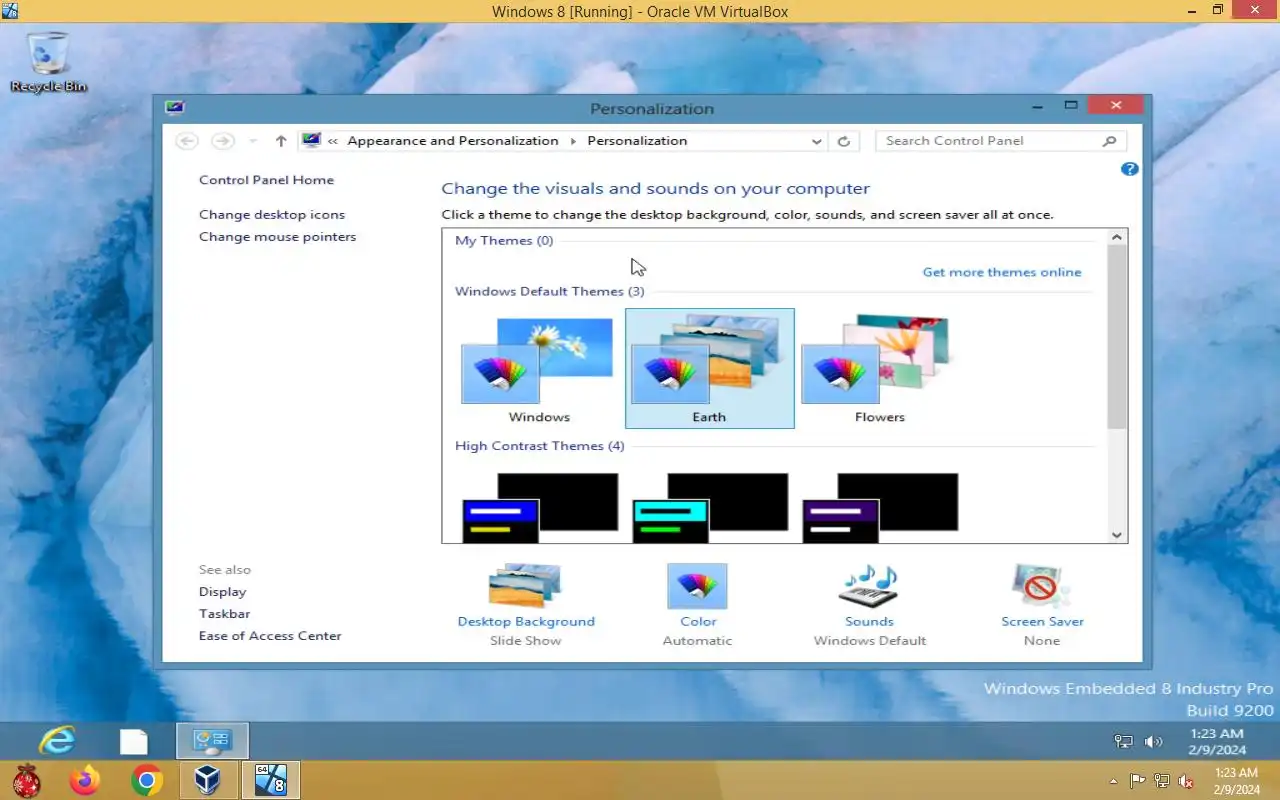
Task: Click the theme list scroll down arrow
Action: click(1117, 535)
